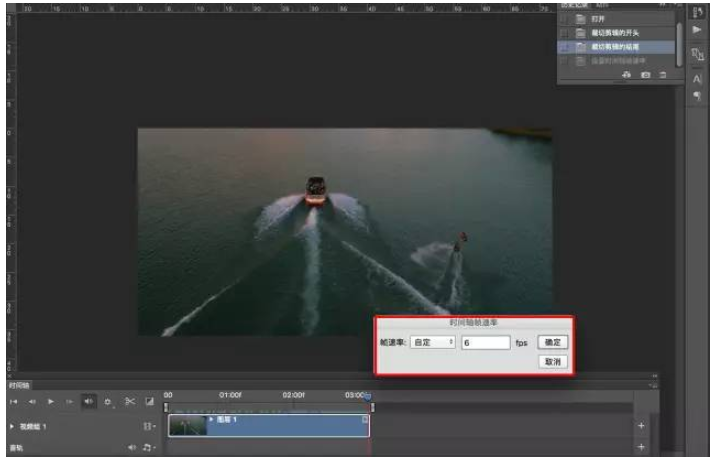Delete current history state with trash icon

662,75
